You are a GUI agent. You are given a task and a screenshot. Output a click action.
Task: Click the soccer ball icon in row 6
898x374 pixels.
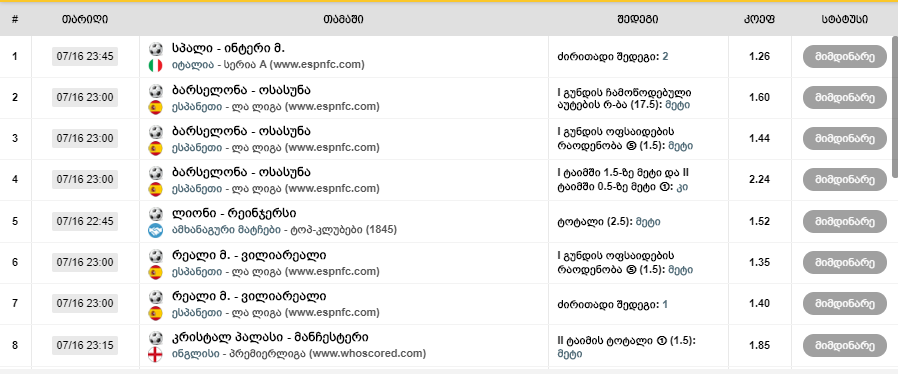point(155,255)
